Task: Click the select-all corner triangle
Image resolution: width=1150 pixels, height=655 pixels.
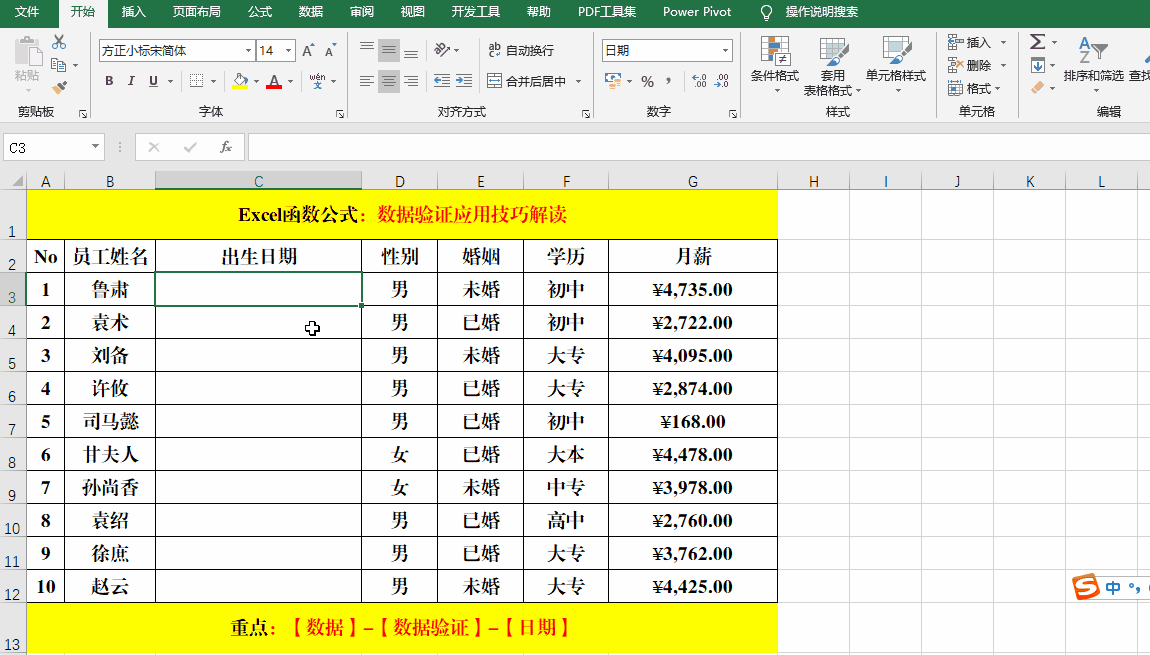Action: point(16,181)
